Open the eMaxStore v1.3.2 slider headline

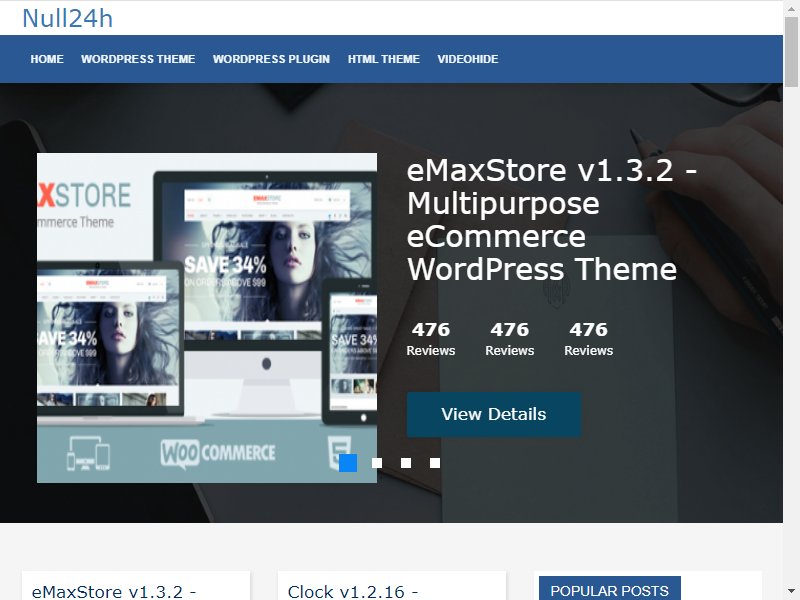pyautogui.click(x=552, y=219)
